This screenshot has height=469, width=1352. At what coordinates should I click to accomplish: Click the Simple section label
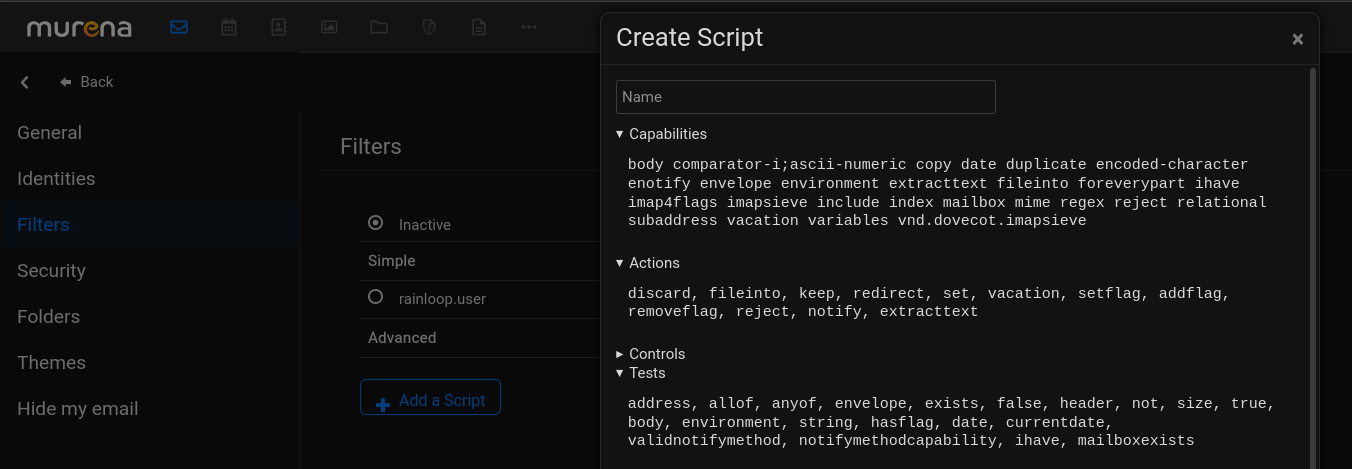pyautogui.click(x=392, y=261)
